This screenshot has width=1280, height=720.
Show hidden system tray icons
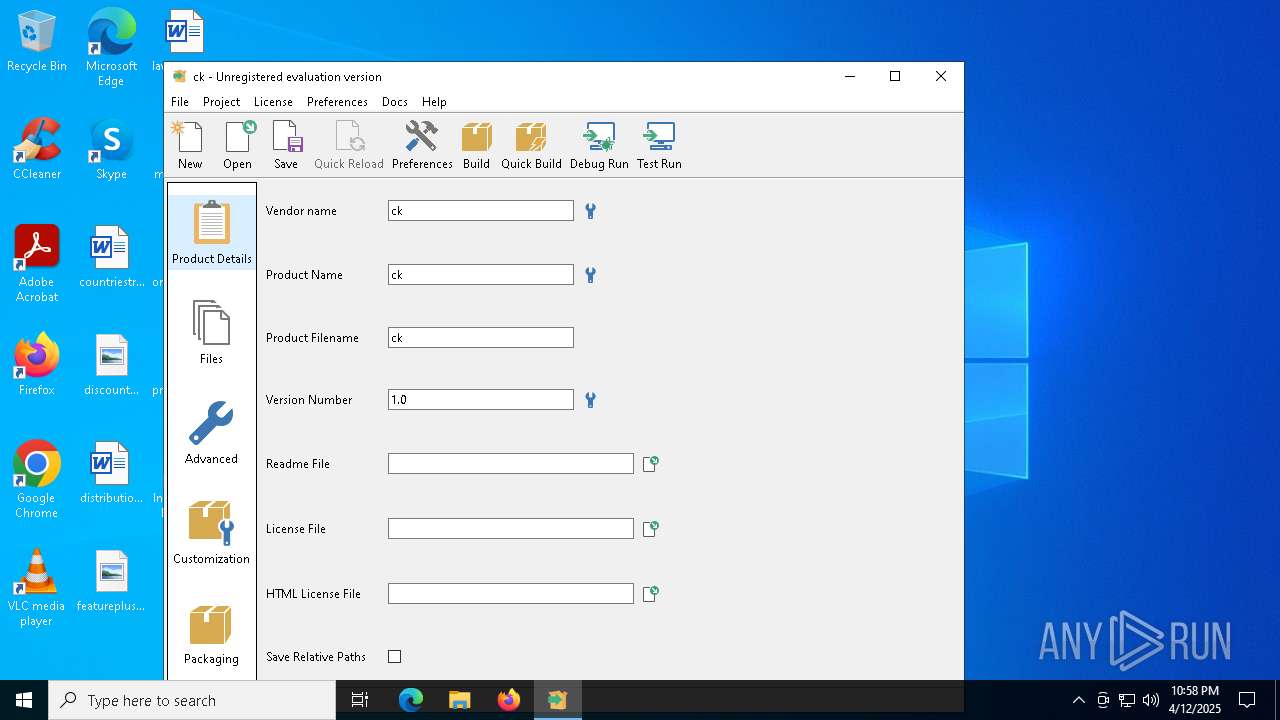tap(1078, 700)
